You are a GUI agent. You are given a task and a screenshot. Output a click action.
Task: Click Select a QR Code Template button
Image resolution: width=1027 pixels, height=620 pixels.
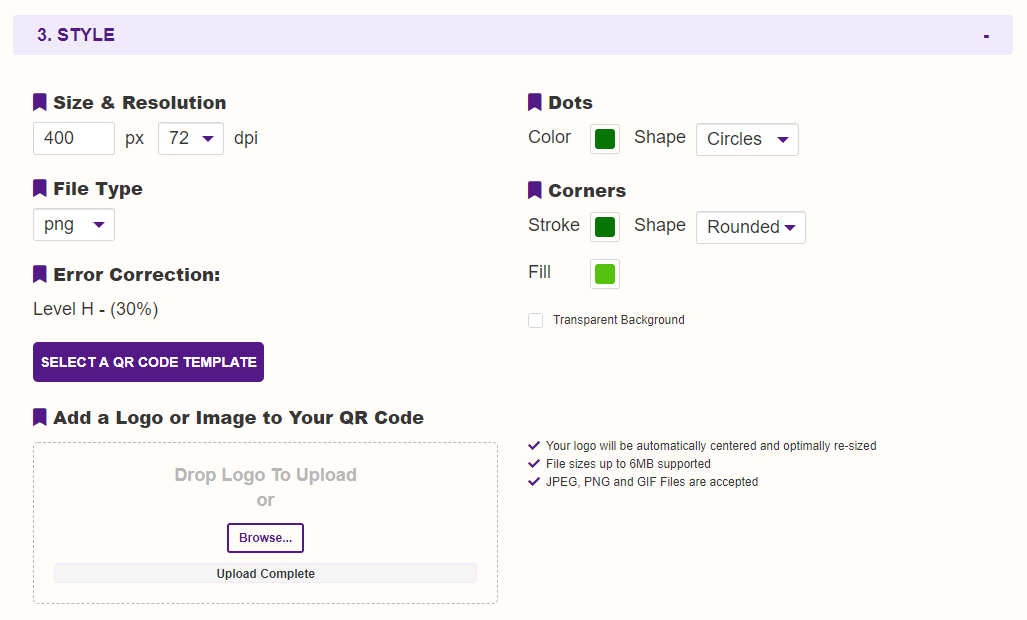pos(149,362)
